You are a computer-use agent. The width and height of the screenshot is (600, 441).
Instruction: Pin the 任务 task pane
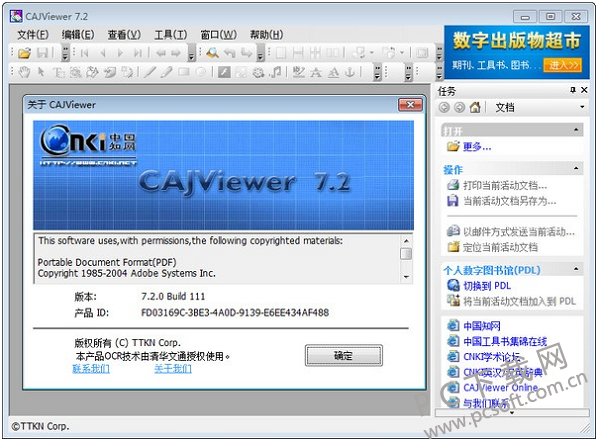(x=572, y=90)
